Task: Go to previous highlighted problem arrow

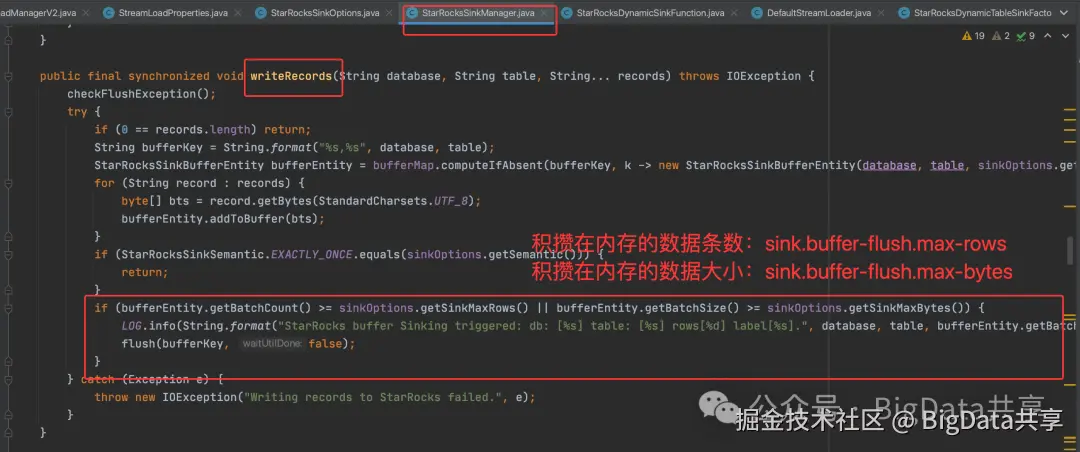Action: pyautogui.click(x=1046, y=36)
